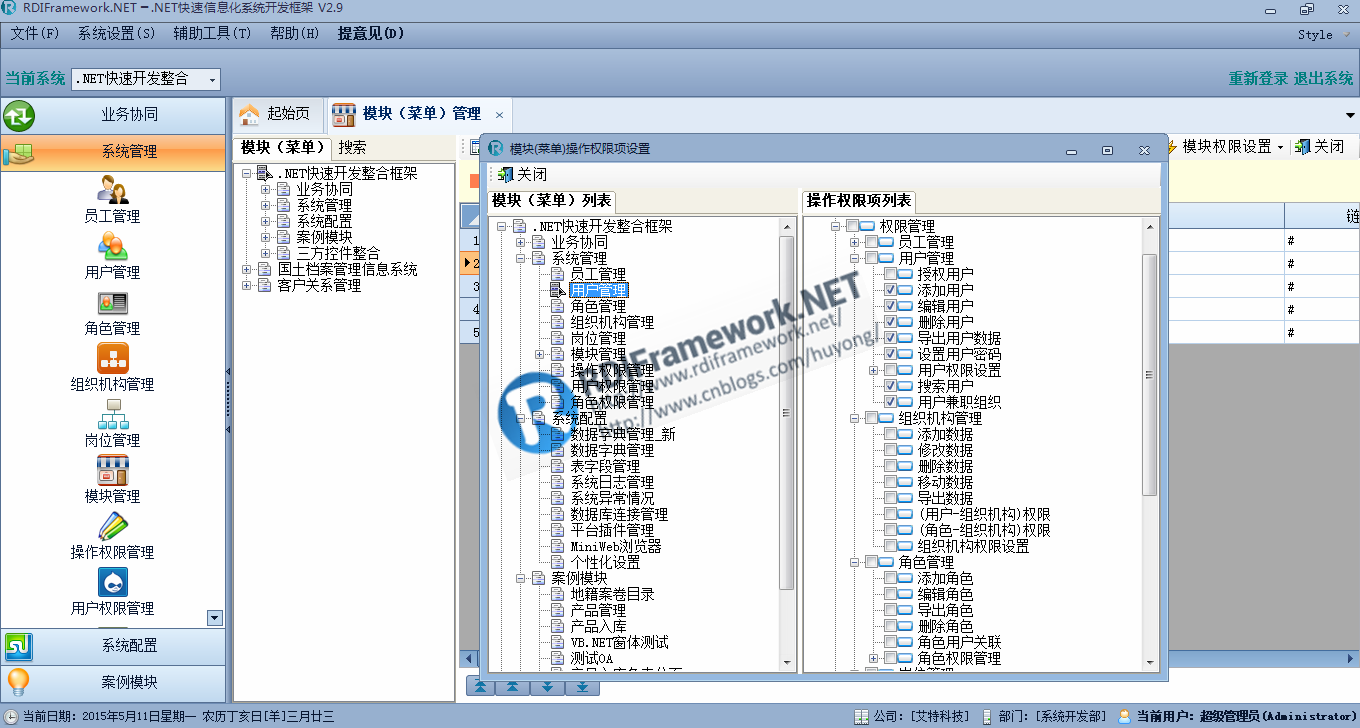Open the 当前系统 combo box
This screenshot has width=1360, height=728.
click(146, 79)
